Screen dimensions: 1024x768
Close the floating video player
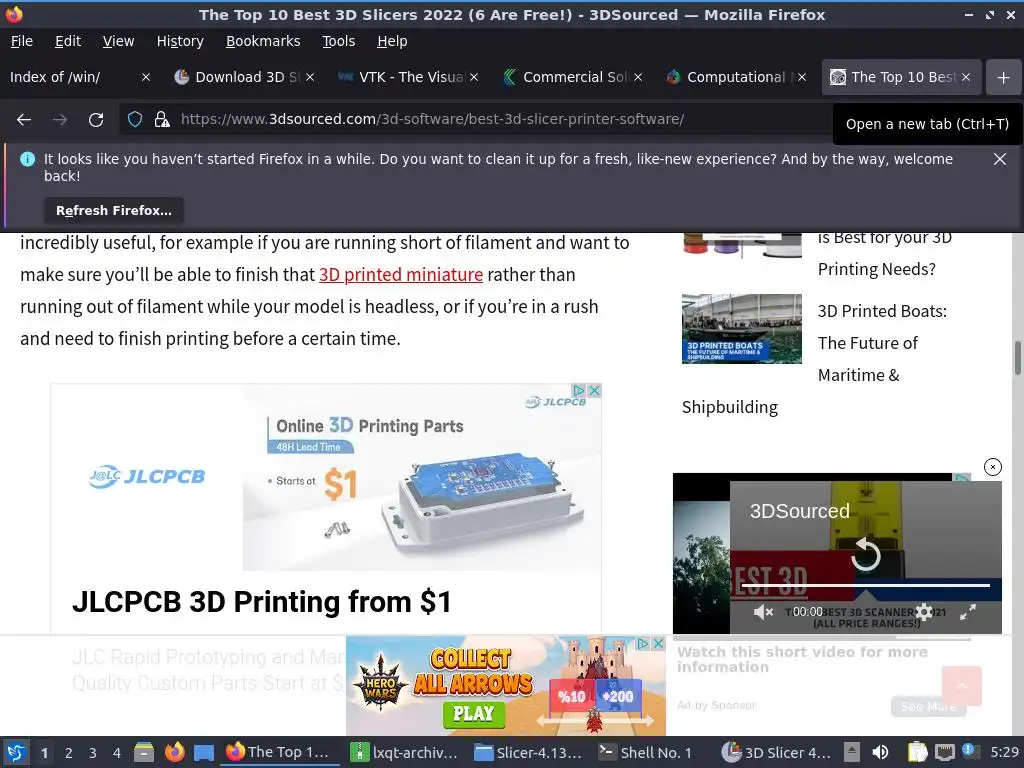pos(993,467)
